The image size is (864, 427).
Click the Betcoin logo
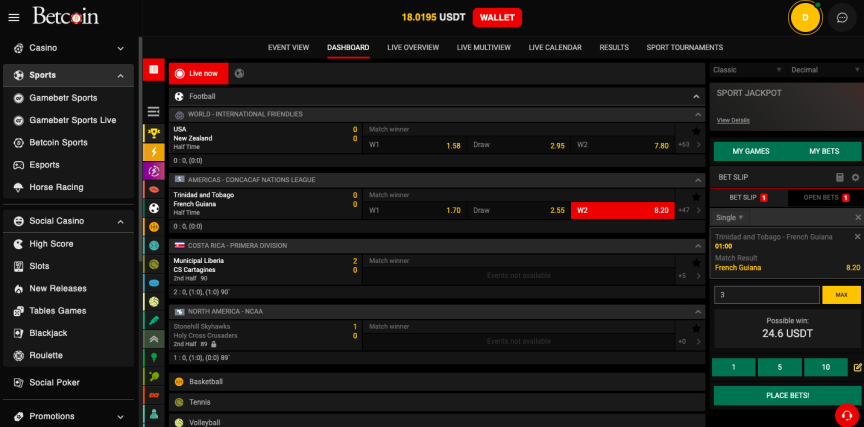click(x=66, y=16)
